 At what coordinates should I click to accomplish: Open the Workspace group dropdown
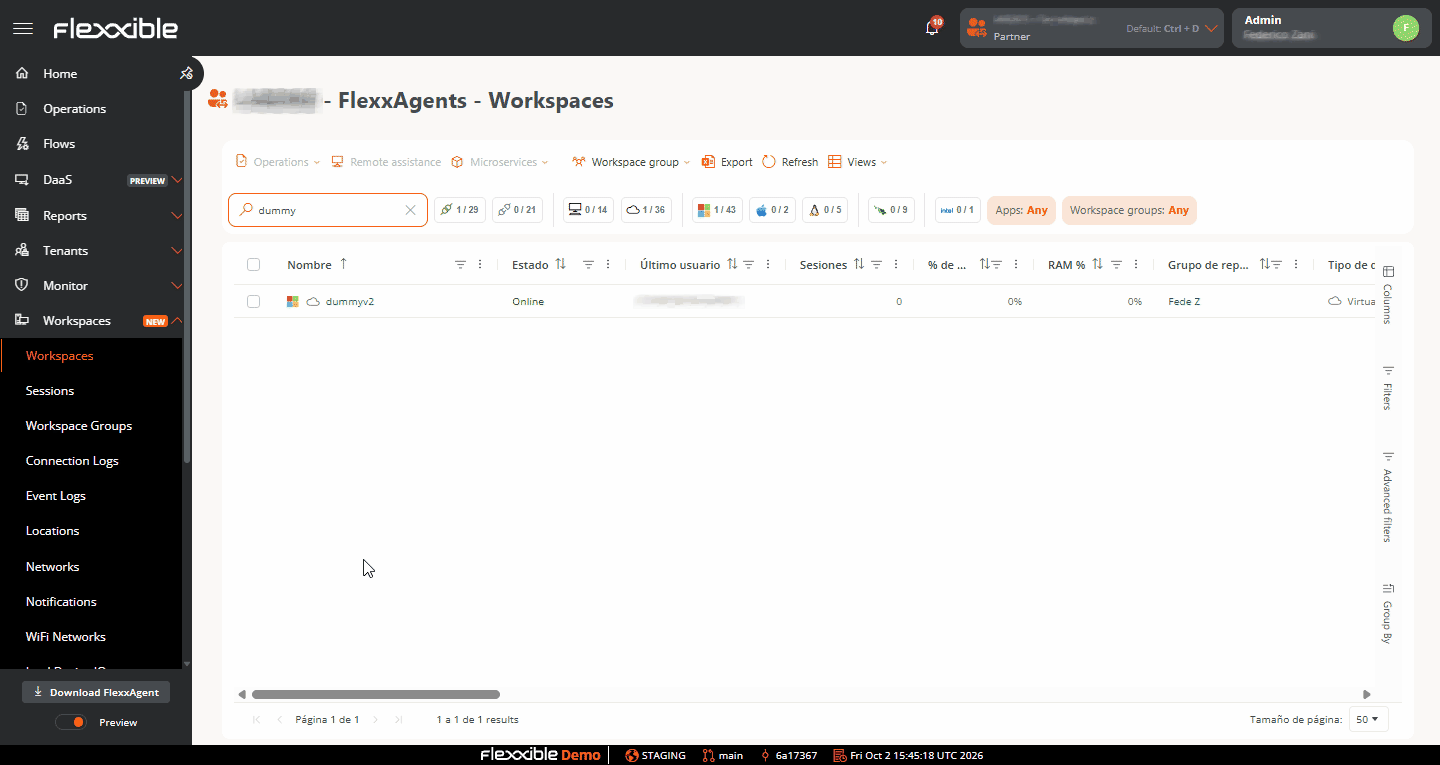coord(631,162)
